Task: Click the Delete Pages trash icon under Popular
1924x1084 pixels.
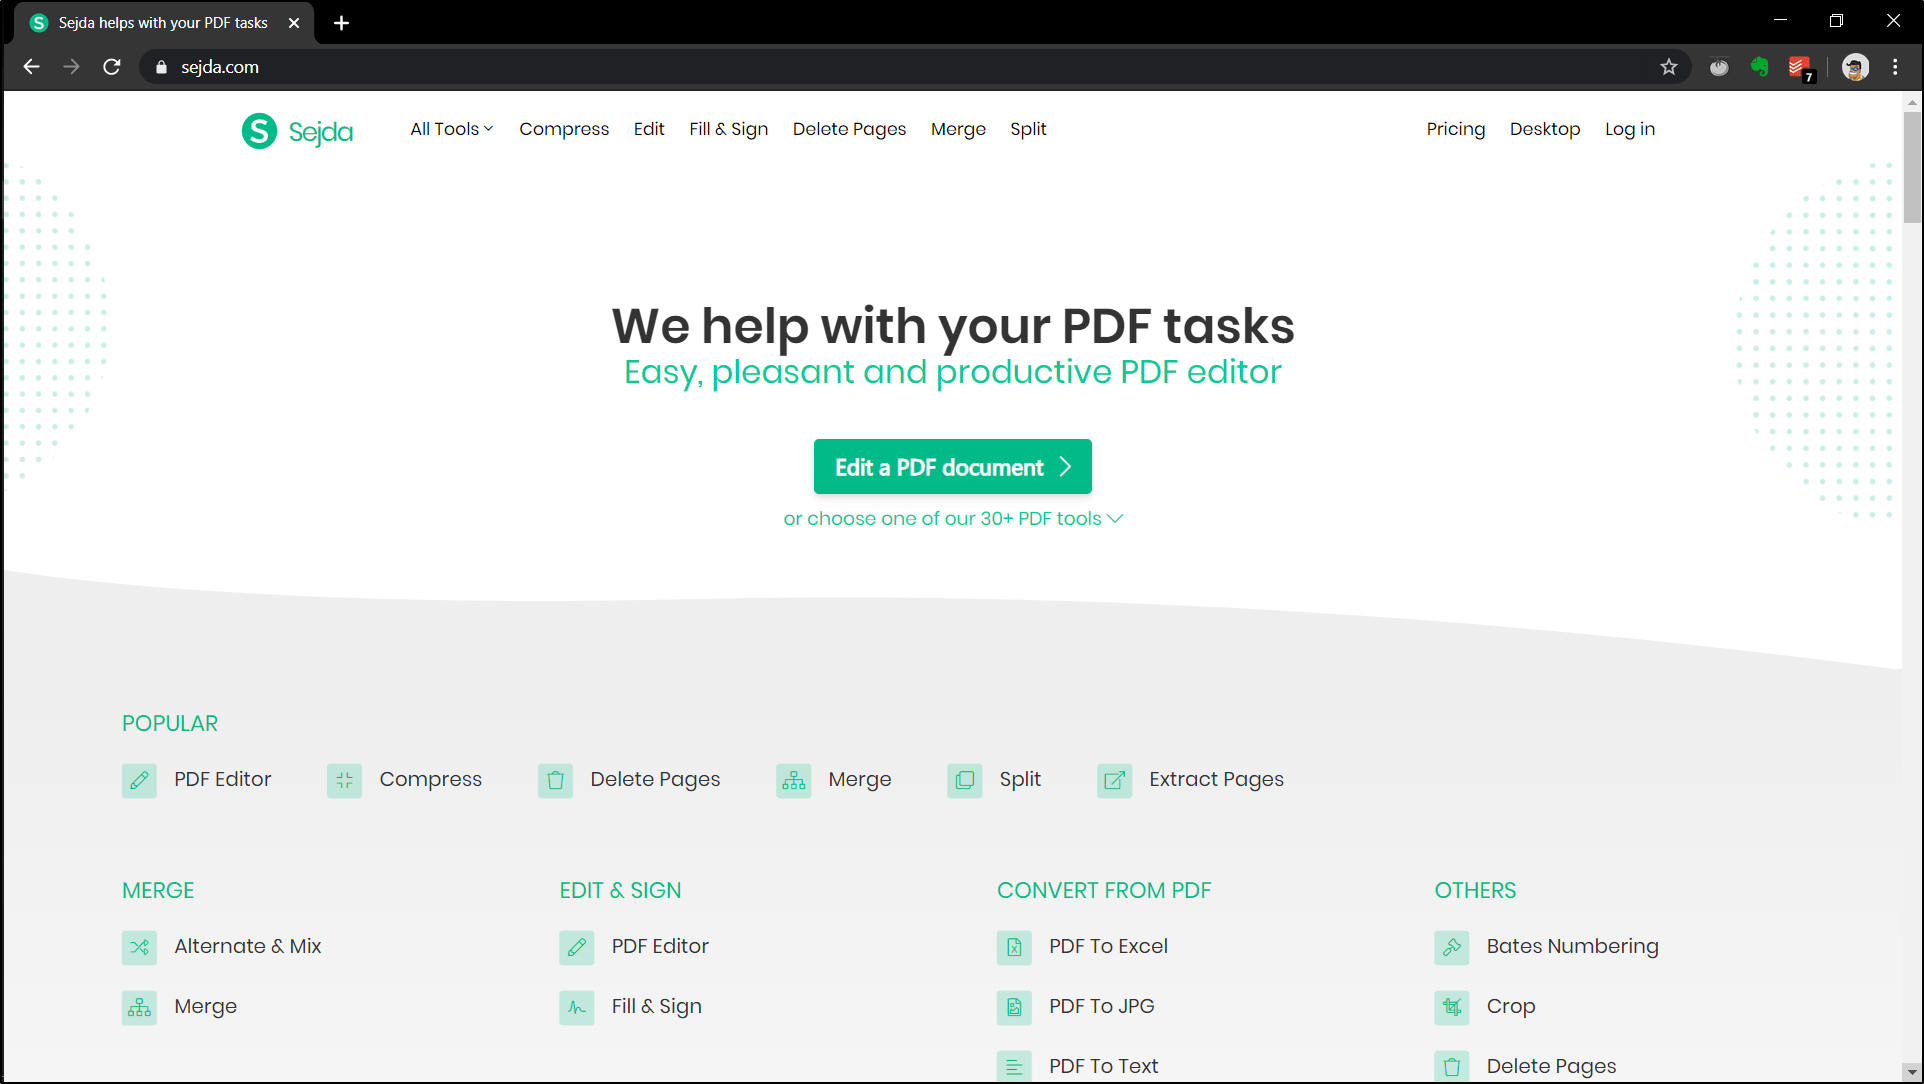Action: click(x=555, y=780)
